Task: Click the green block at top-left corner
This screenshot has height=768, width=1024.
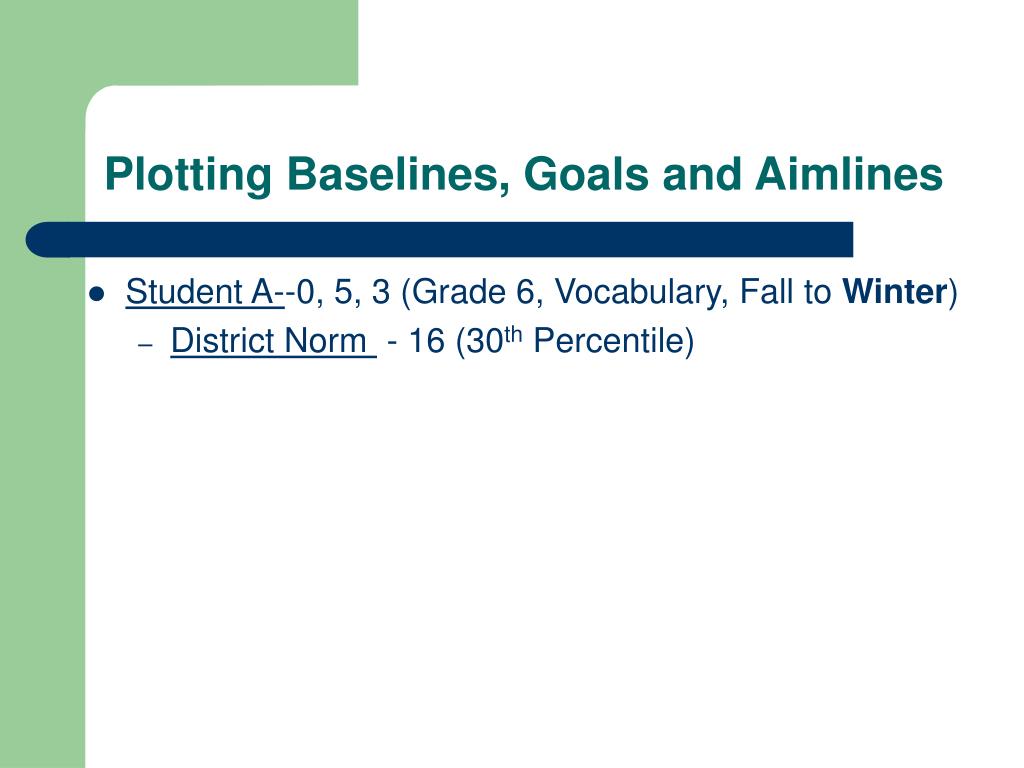Action: coord(179,42)
